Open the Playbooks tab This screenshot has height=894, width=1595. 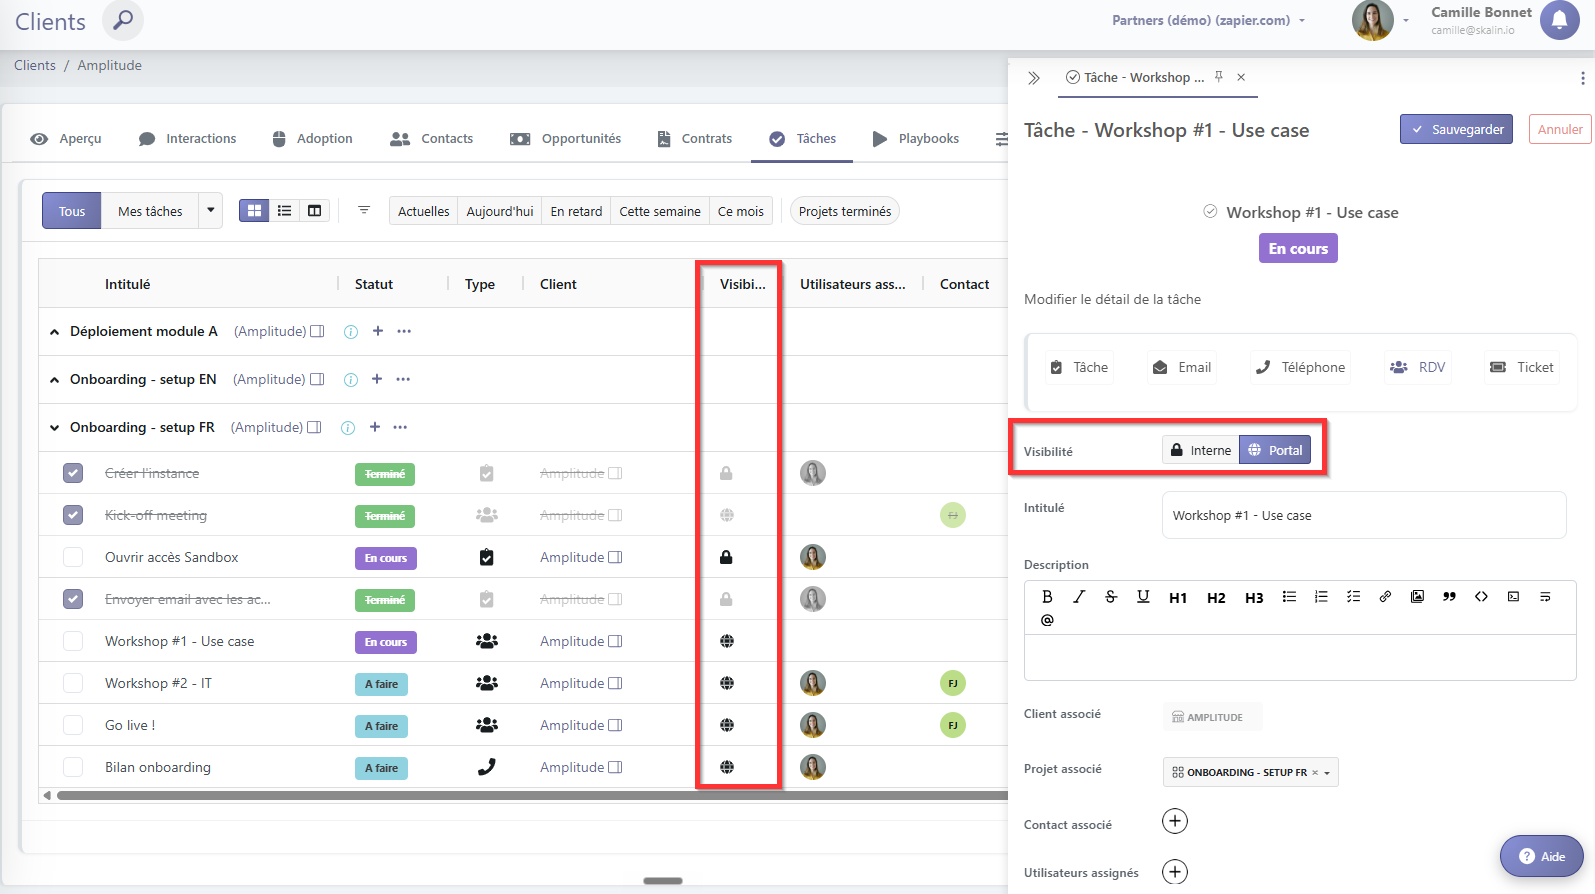916,139
